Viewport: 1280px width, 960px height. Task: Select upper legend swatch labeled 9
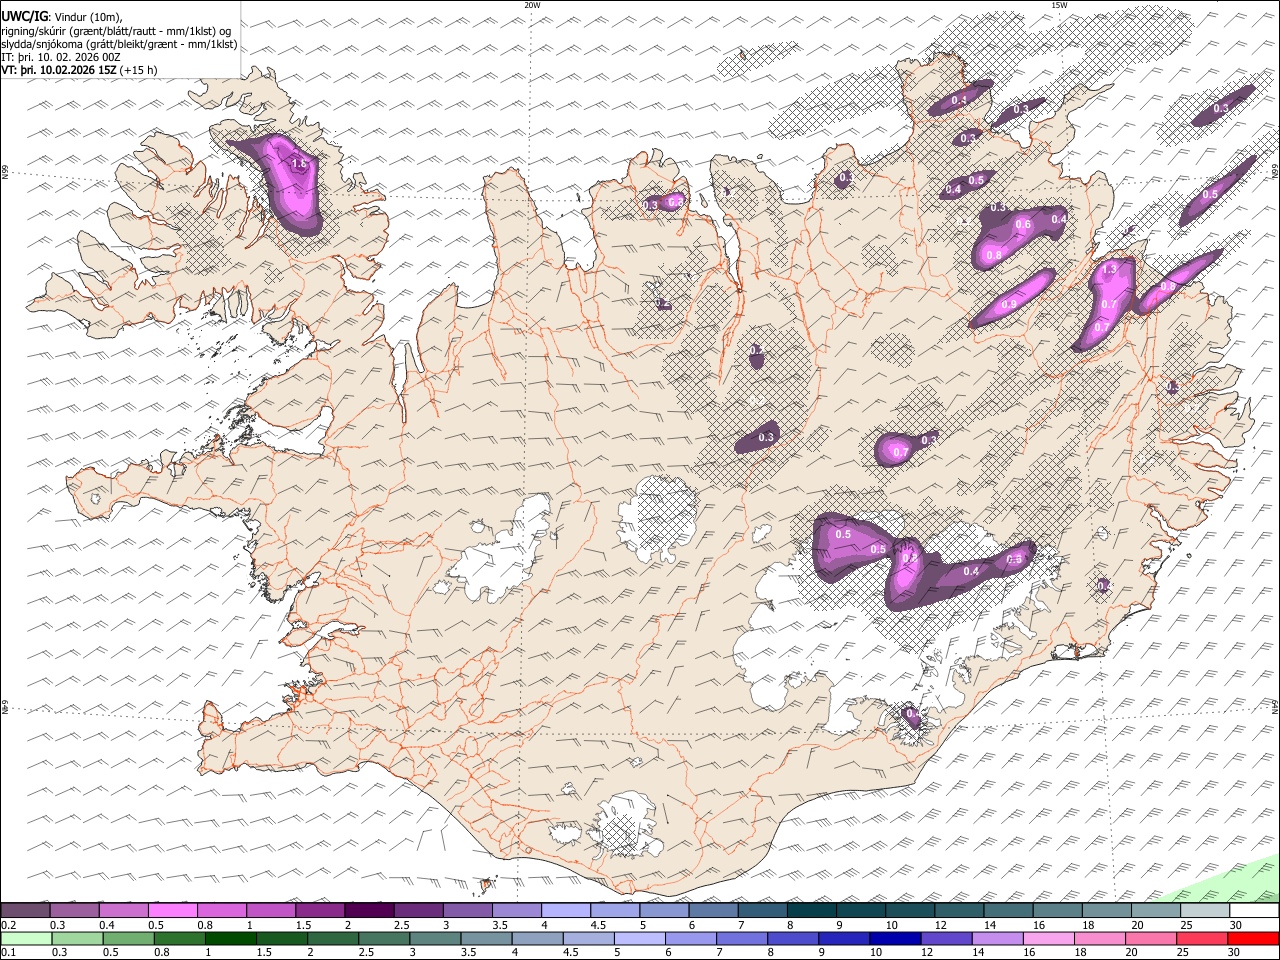860,910
